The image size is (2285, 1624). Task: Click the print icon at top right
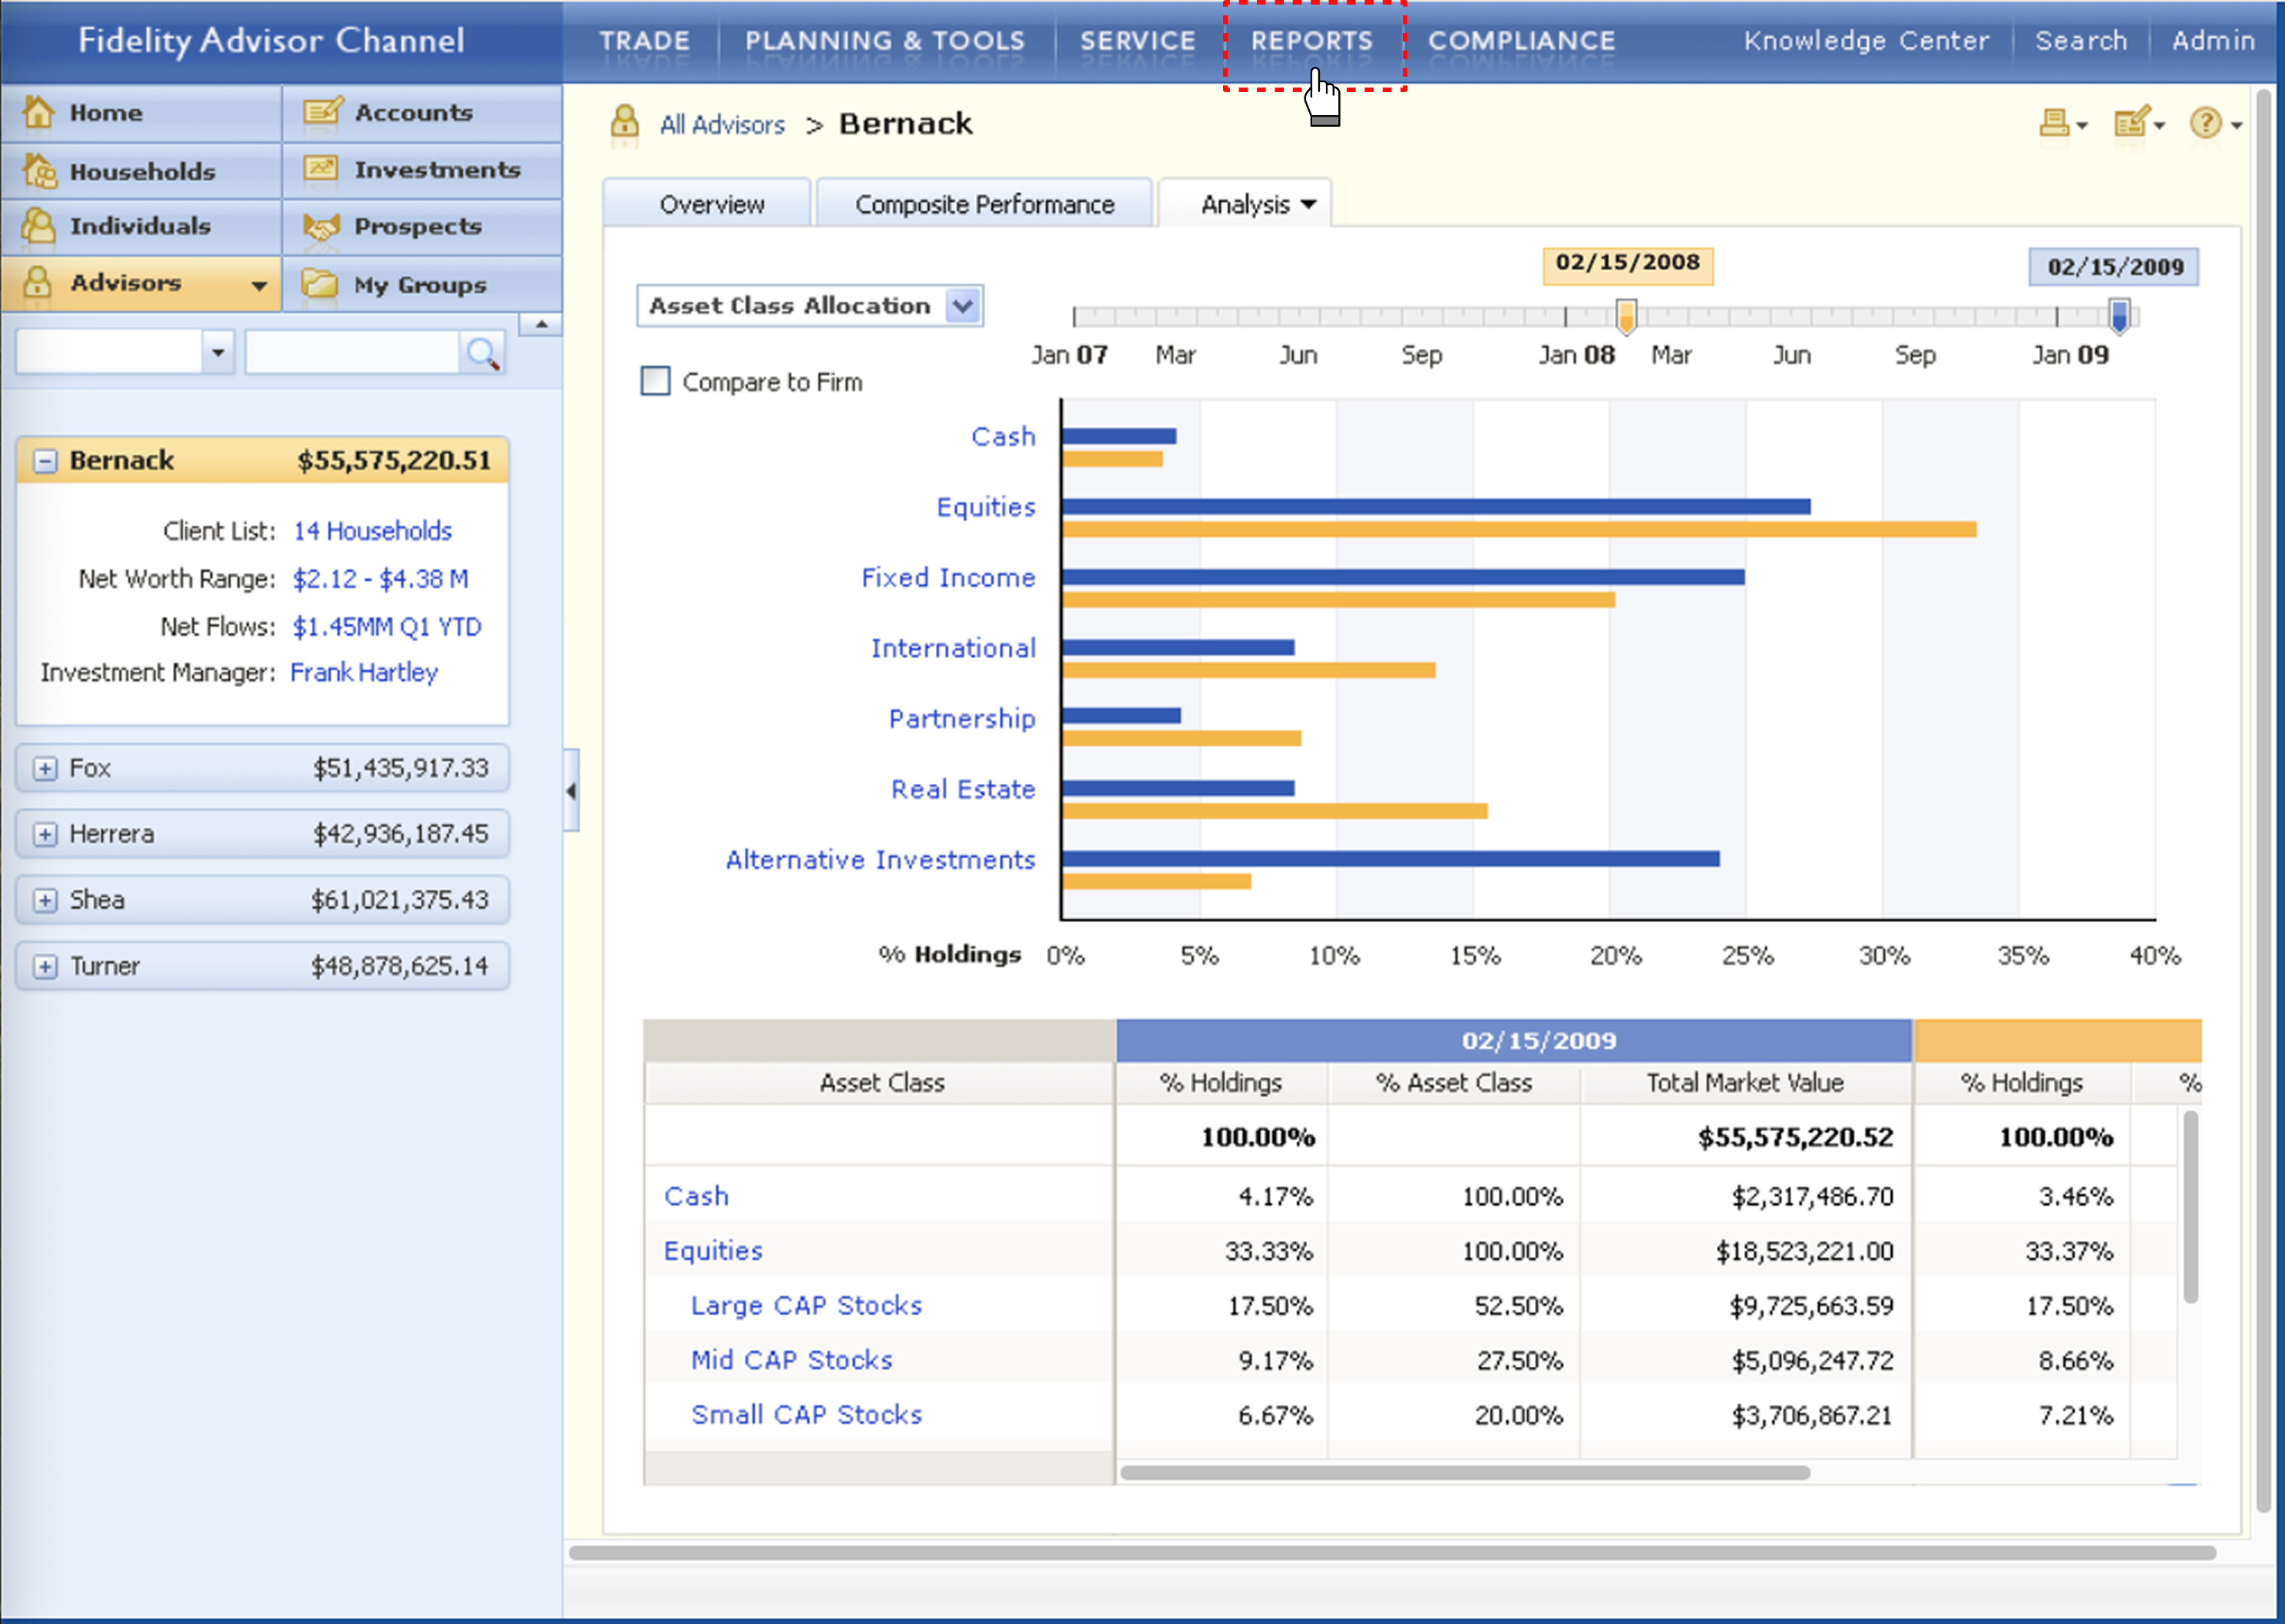tap(2054, 124)
